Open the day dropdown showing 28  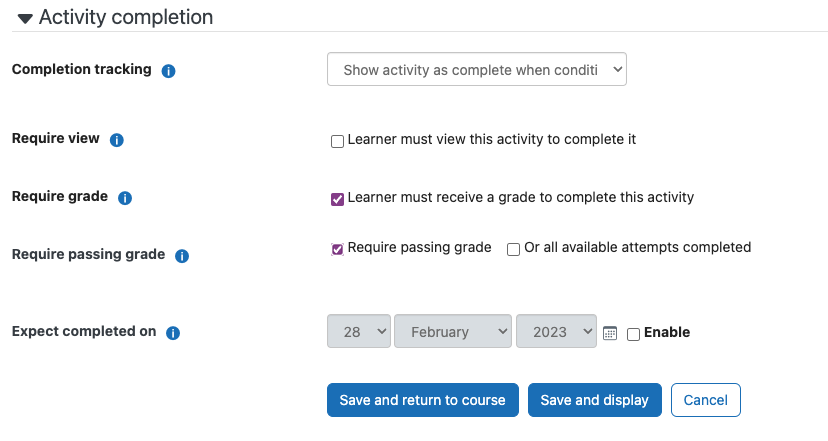[359, 331]
